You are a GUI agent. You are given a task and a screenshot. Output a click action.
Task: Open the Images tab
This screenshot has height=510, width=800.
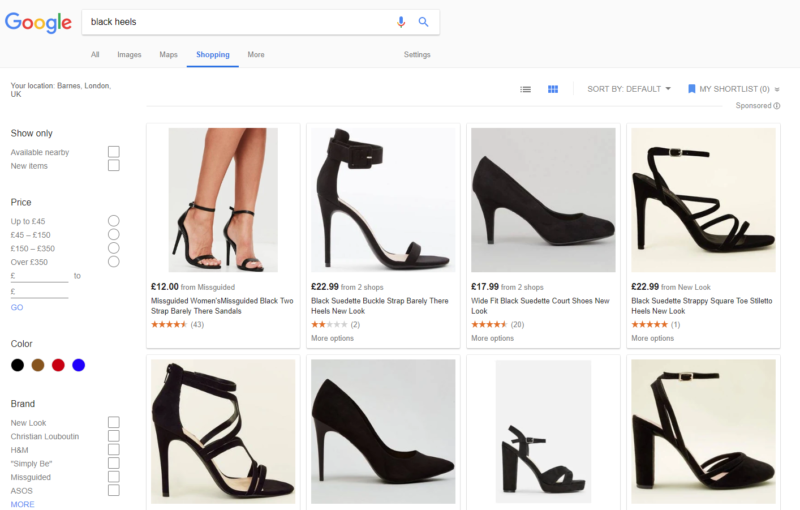tap(129, 55)
